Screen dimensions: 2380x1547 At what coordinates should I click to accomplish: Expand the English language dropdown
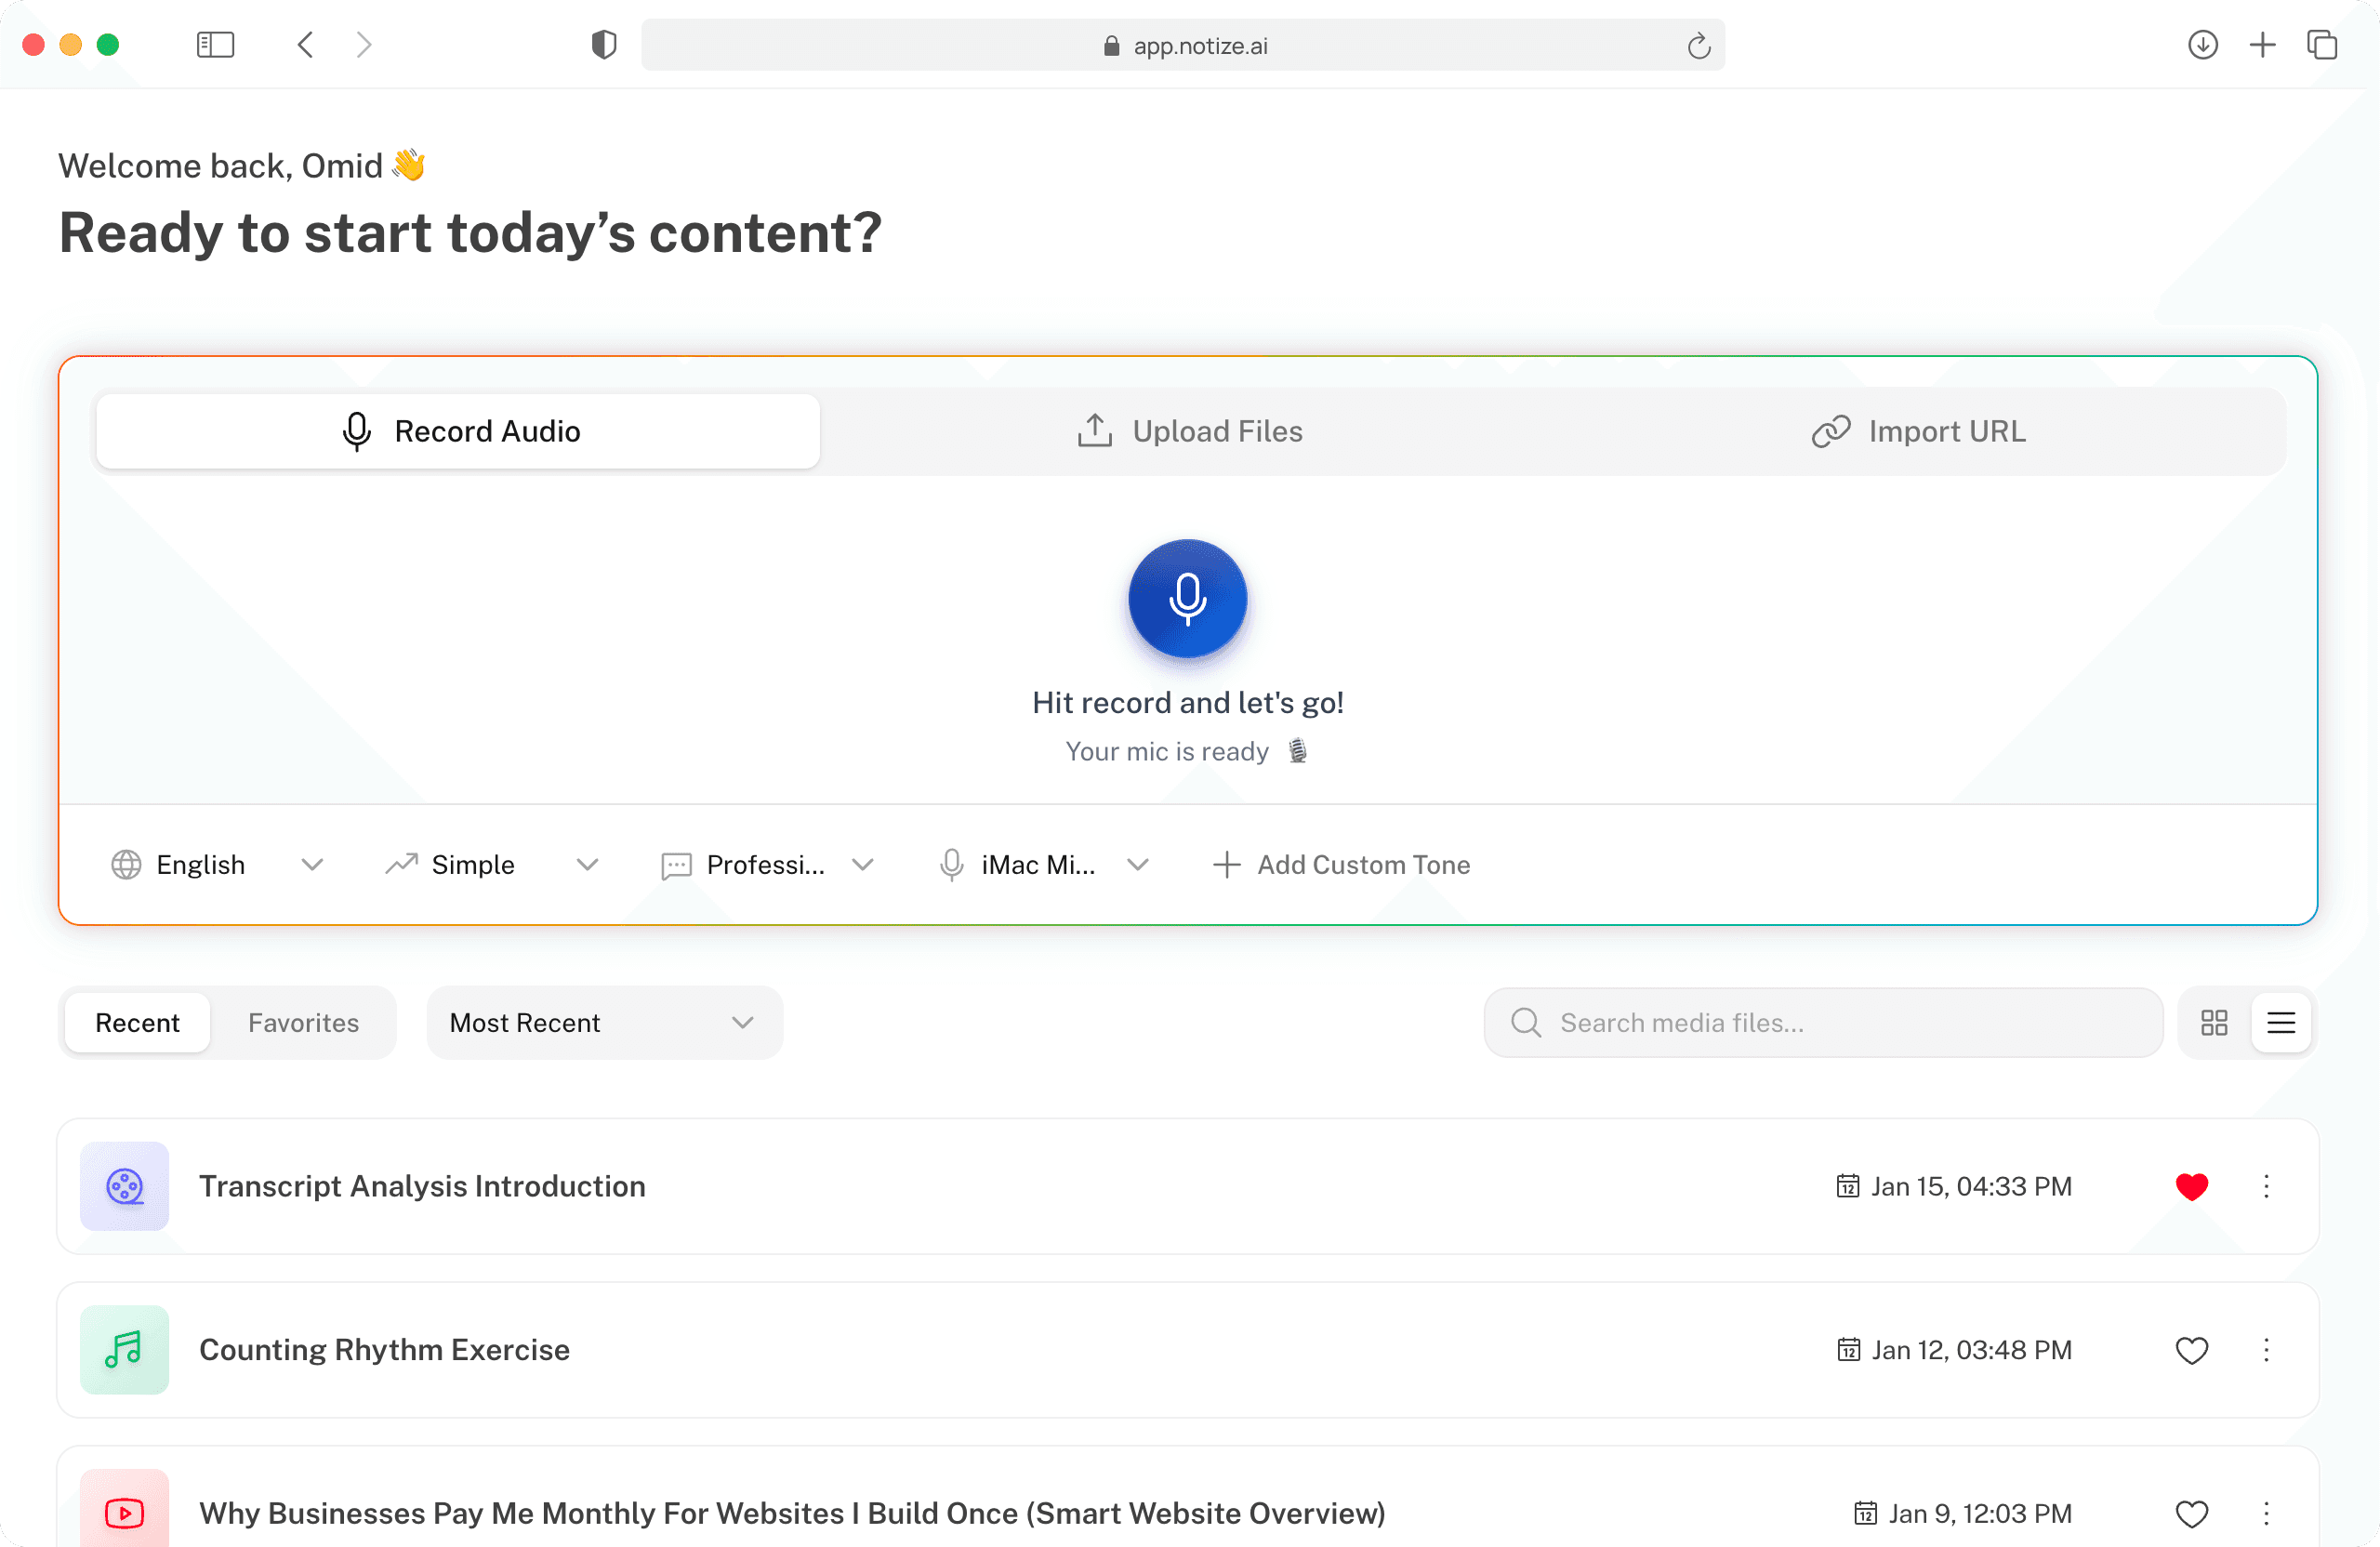point(217,864)
